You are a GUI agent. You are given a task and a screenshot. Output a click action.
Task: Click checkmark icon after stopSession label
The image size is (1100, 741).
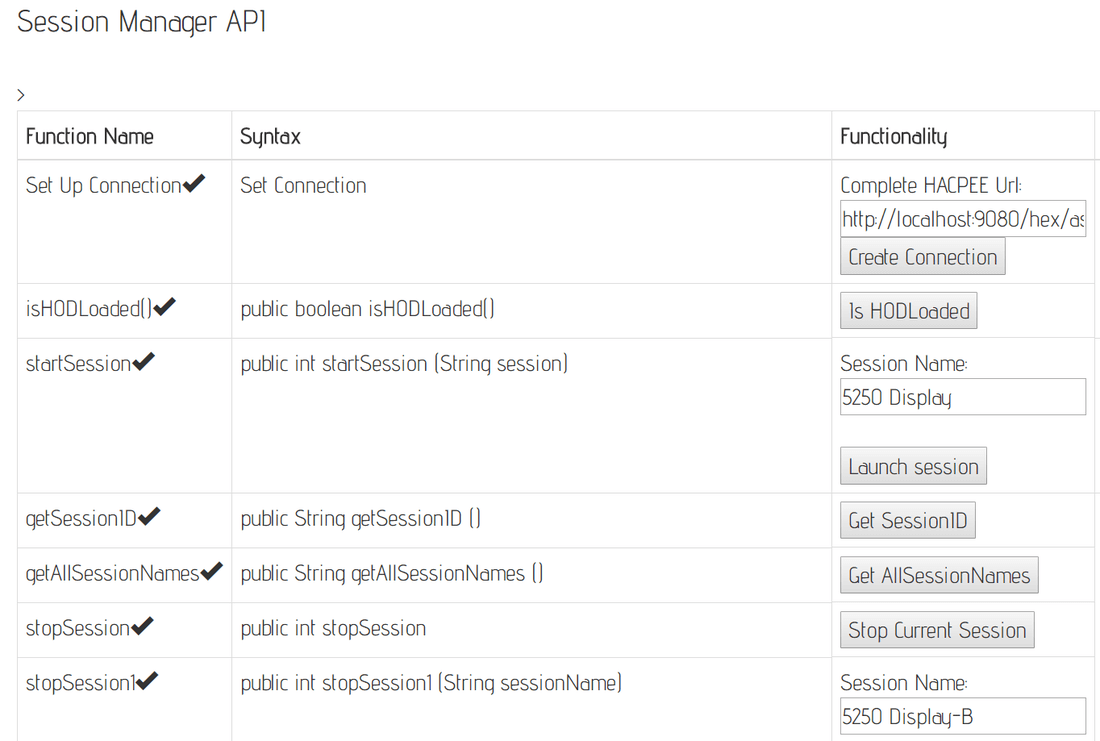142,626
